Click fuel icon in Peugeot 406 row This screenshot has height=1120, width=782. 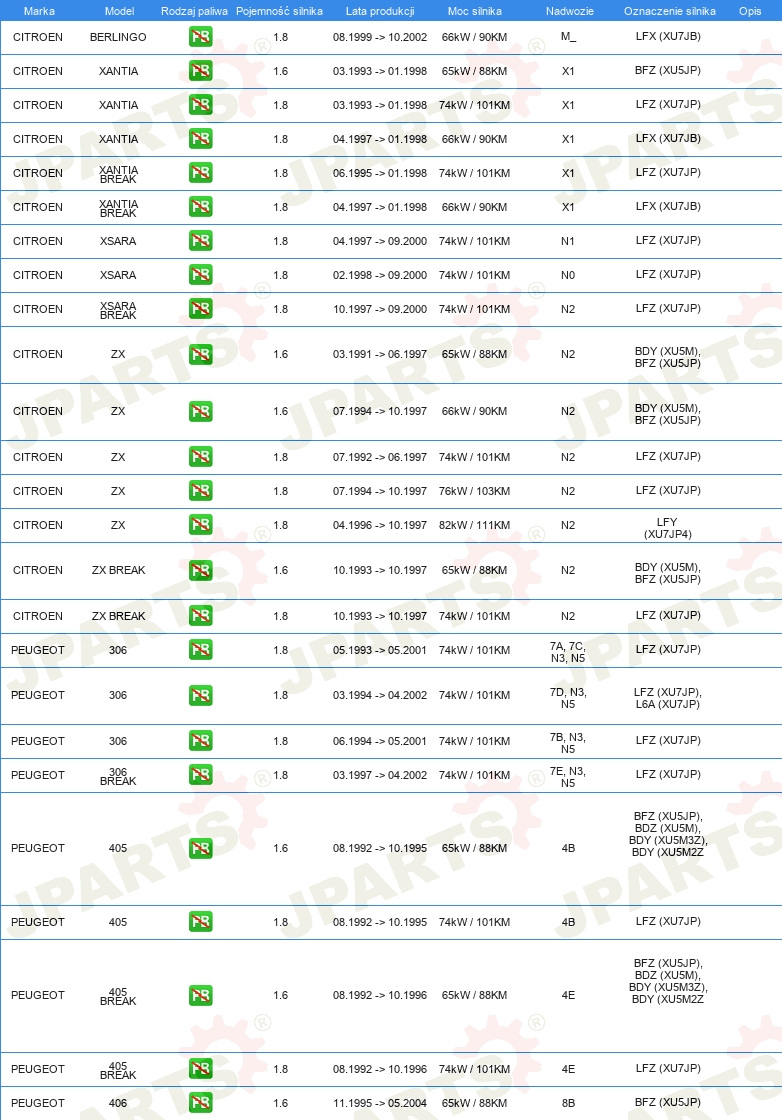pos(201,1103)
